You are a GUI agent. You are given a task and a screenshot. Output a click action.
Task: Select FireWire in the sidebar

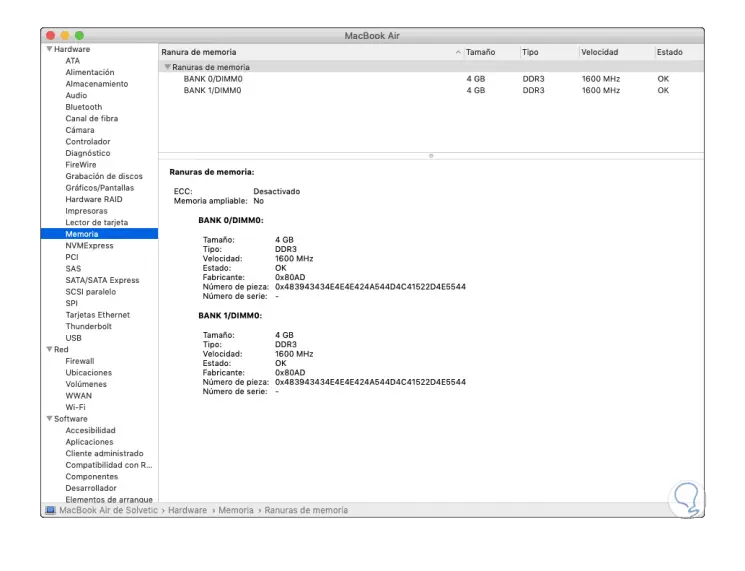click(x=81, y=165)
